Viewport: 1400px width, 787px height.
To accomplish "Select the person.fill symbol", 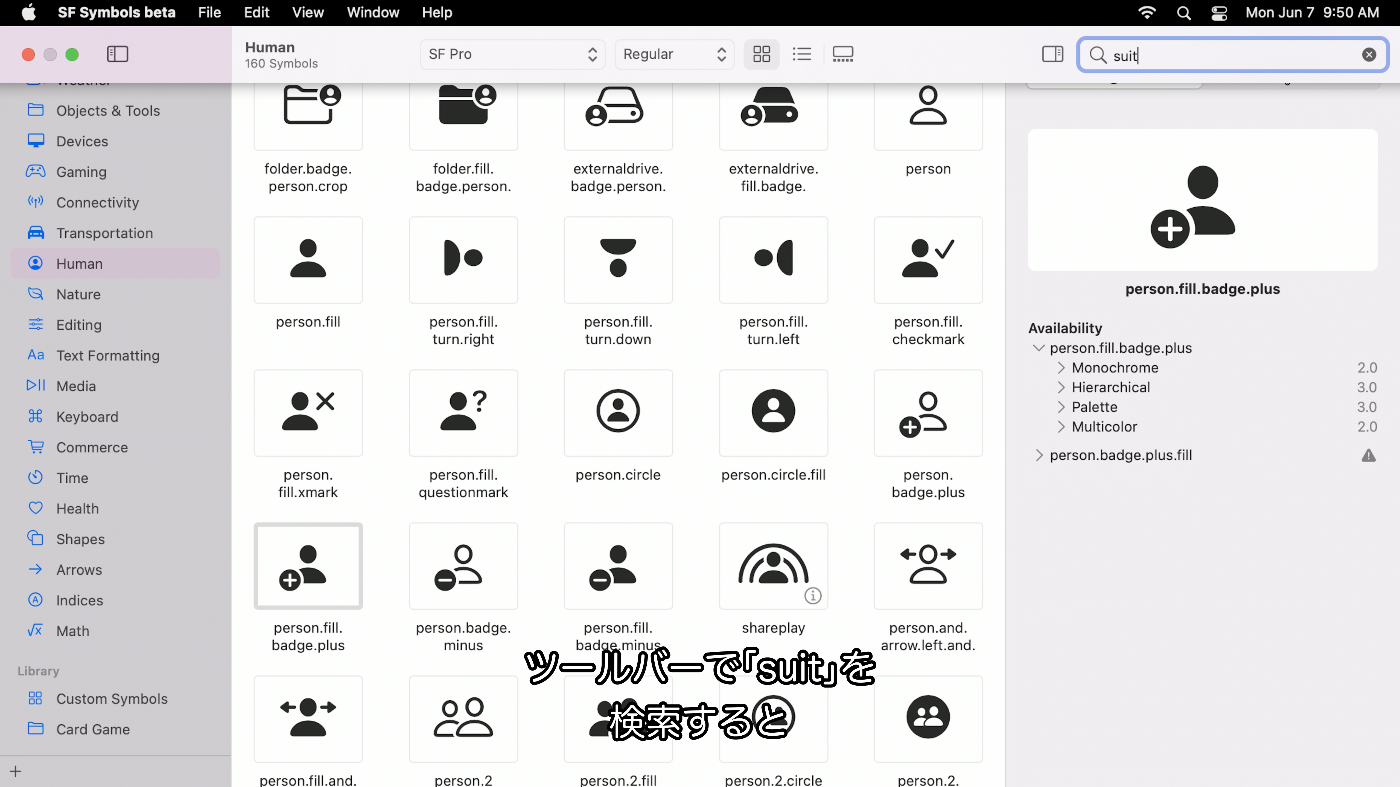I will click(x=308, y=260).
